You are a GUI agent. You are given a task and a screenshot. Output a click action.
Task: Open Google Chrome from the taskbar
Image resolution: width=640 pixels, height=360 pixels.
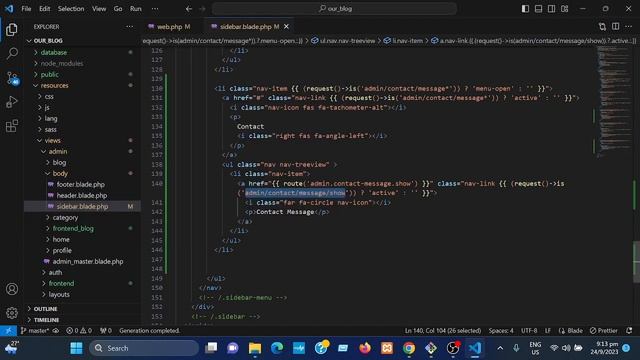pyautogui.click(x=409, y=348)
